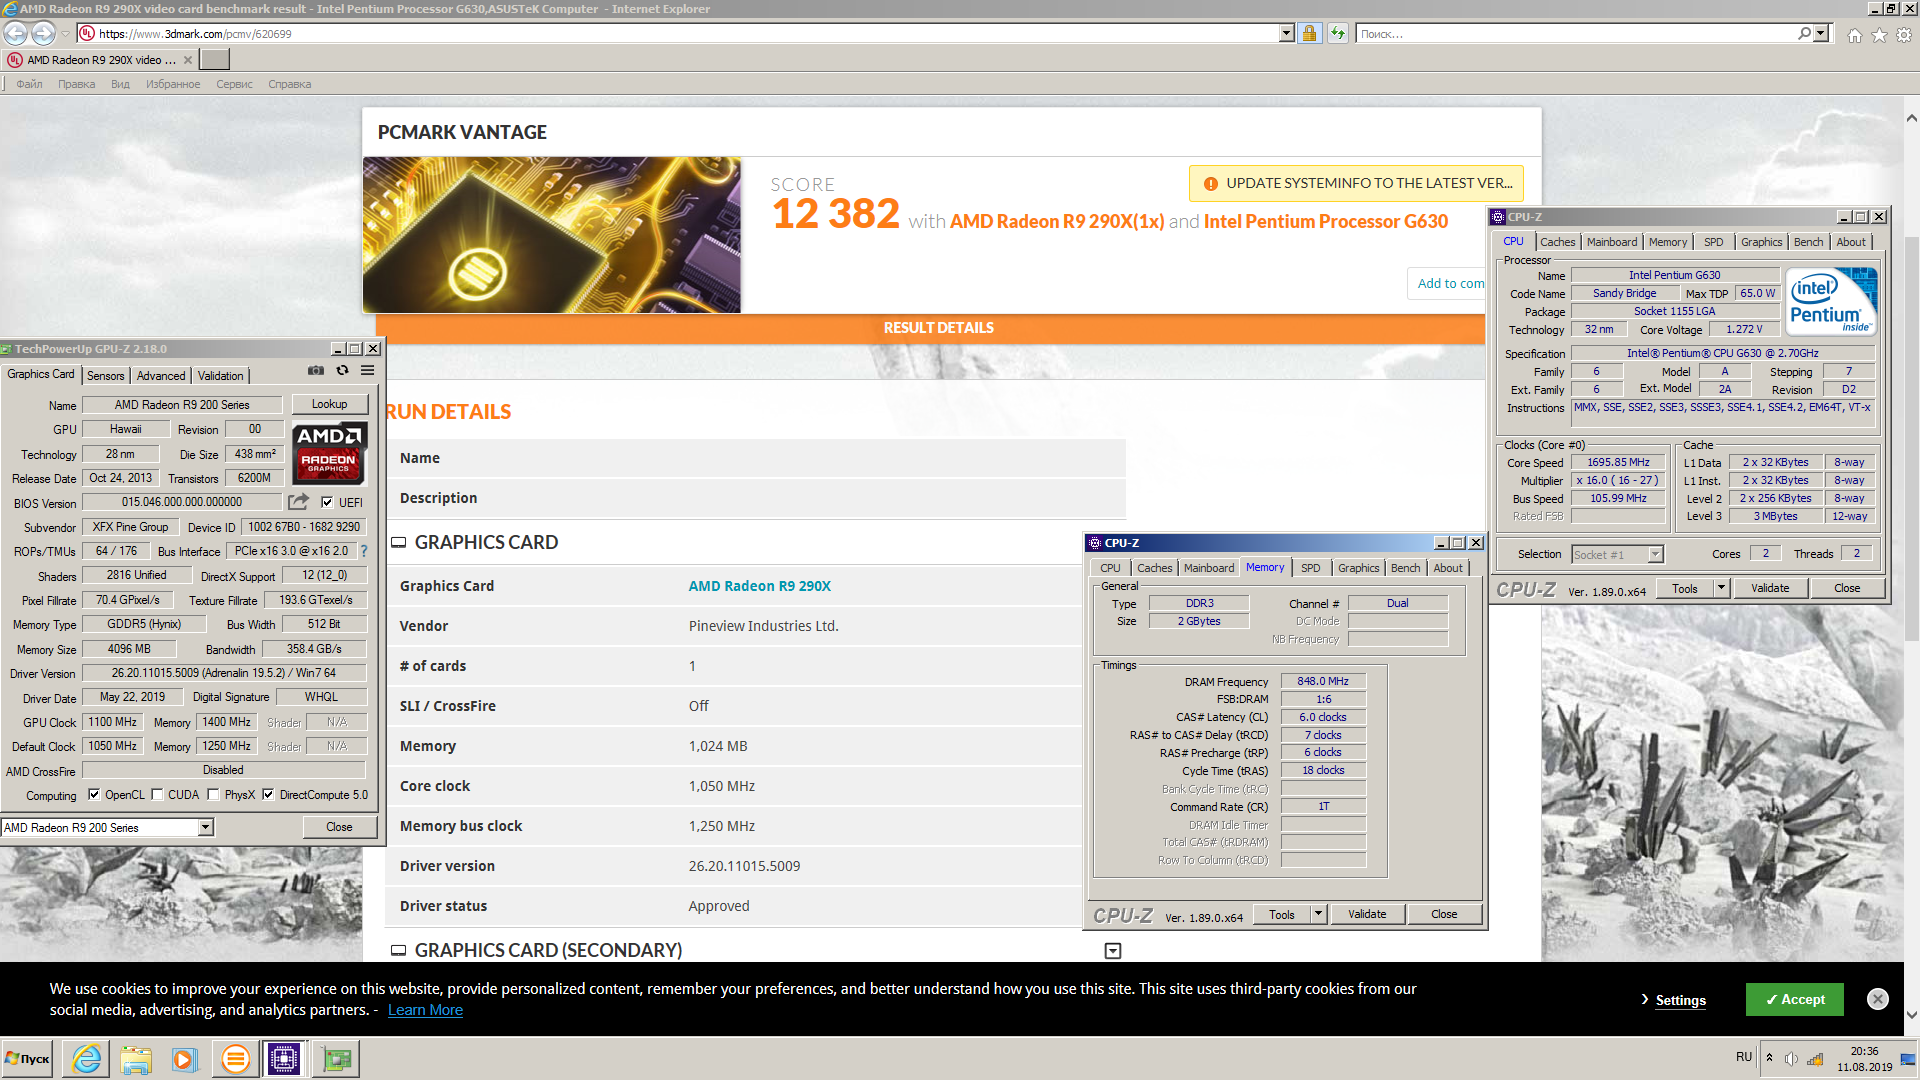1920x1080 pixels.
Task: Dismiss the cookie banner with X icon
Action: coord(1878,999)
